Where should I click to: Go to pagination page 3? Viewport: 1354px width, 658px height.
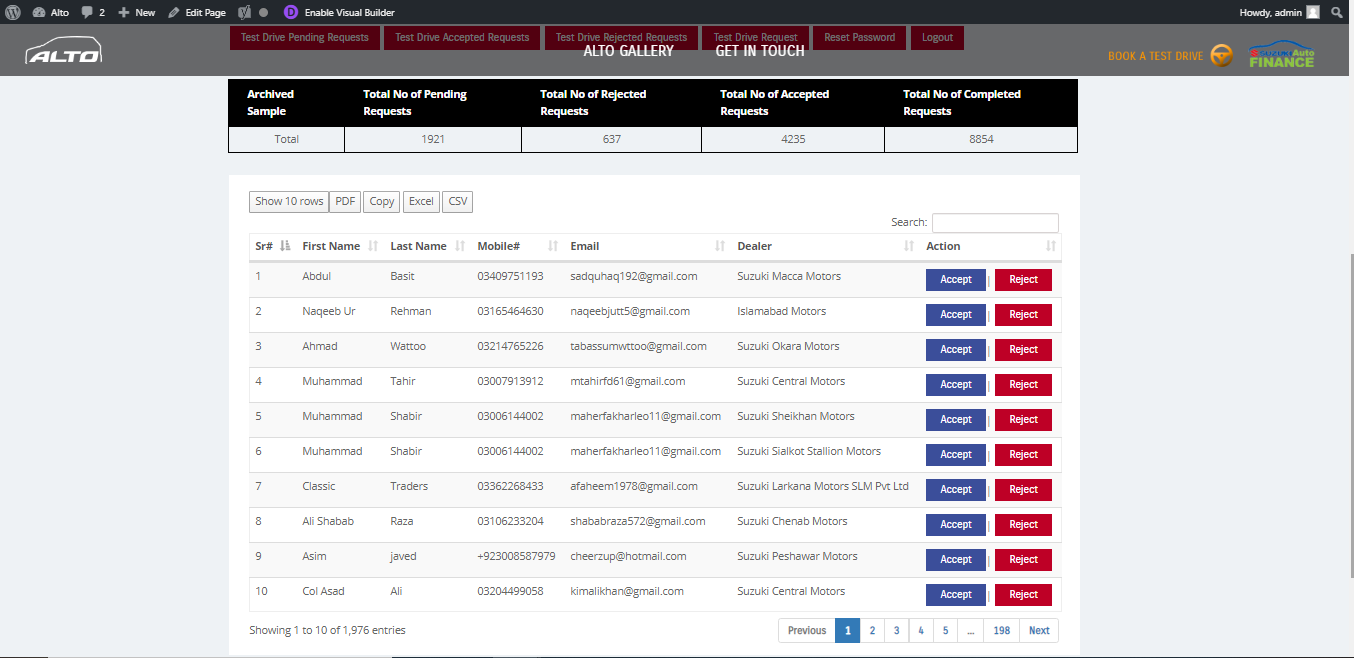click(x=897, y=631)
